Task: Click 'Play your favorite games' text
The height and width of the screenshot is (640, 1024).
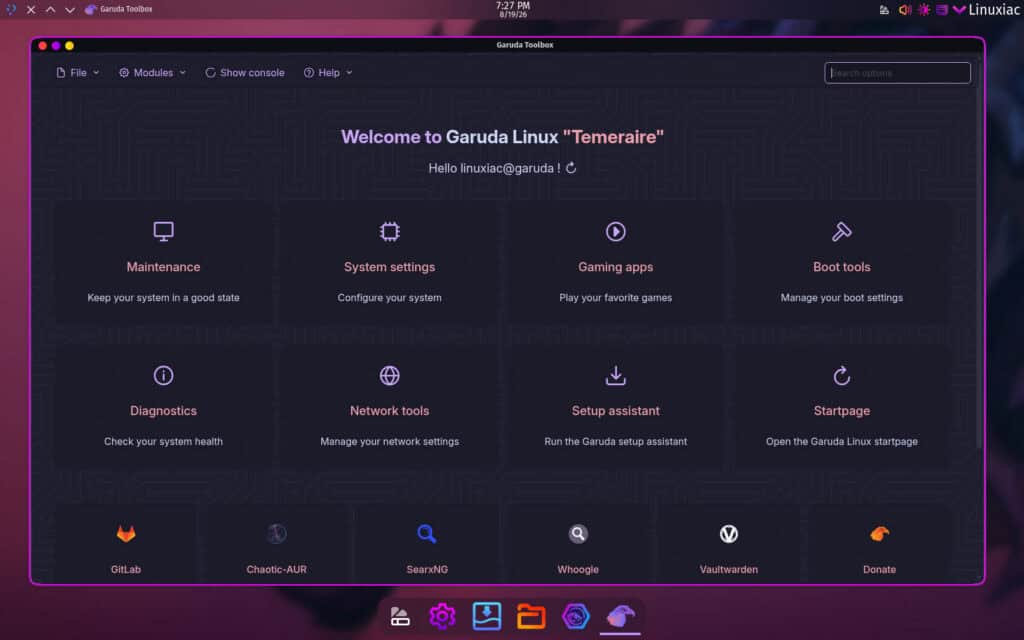Action: click(x=615, y=298)
